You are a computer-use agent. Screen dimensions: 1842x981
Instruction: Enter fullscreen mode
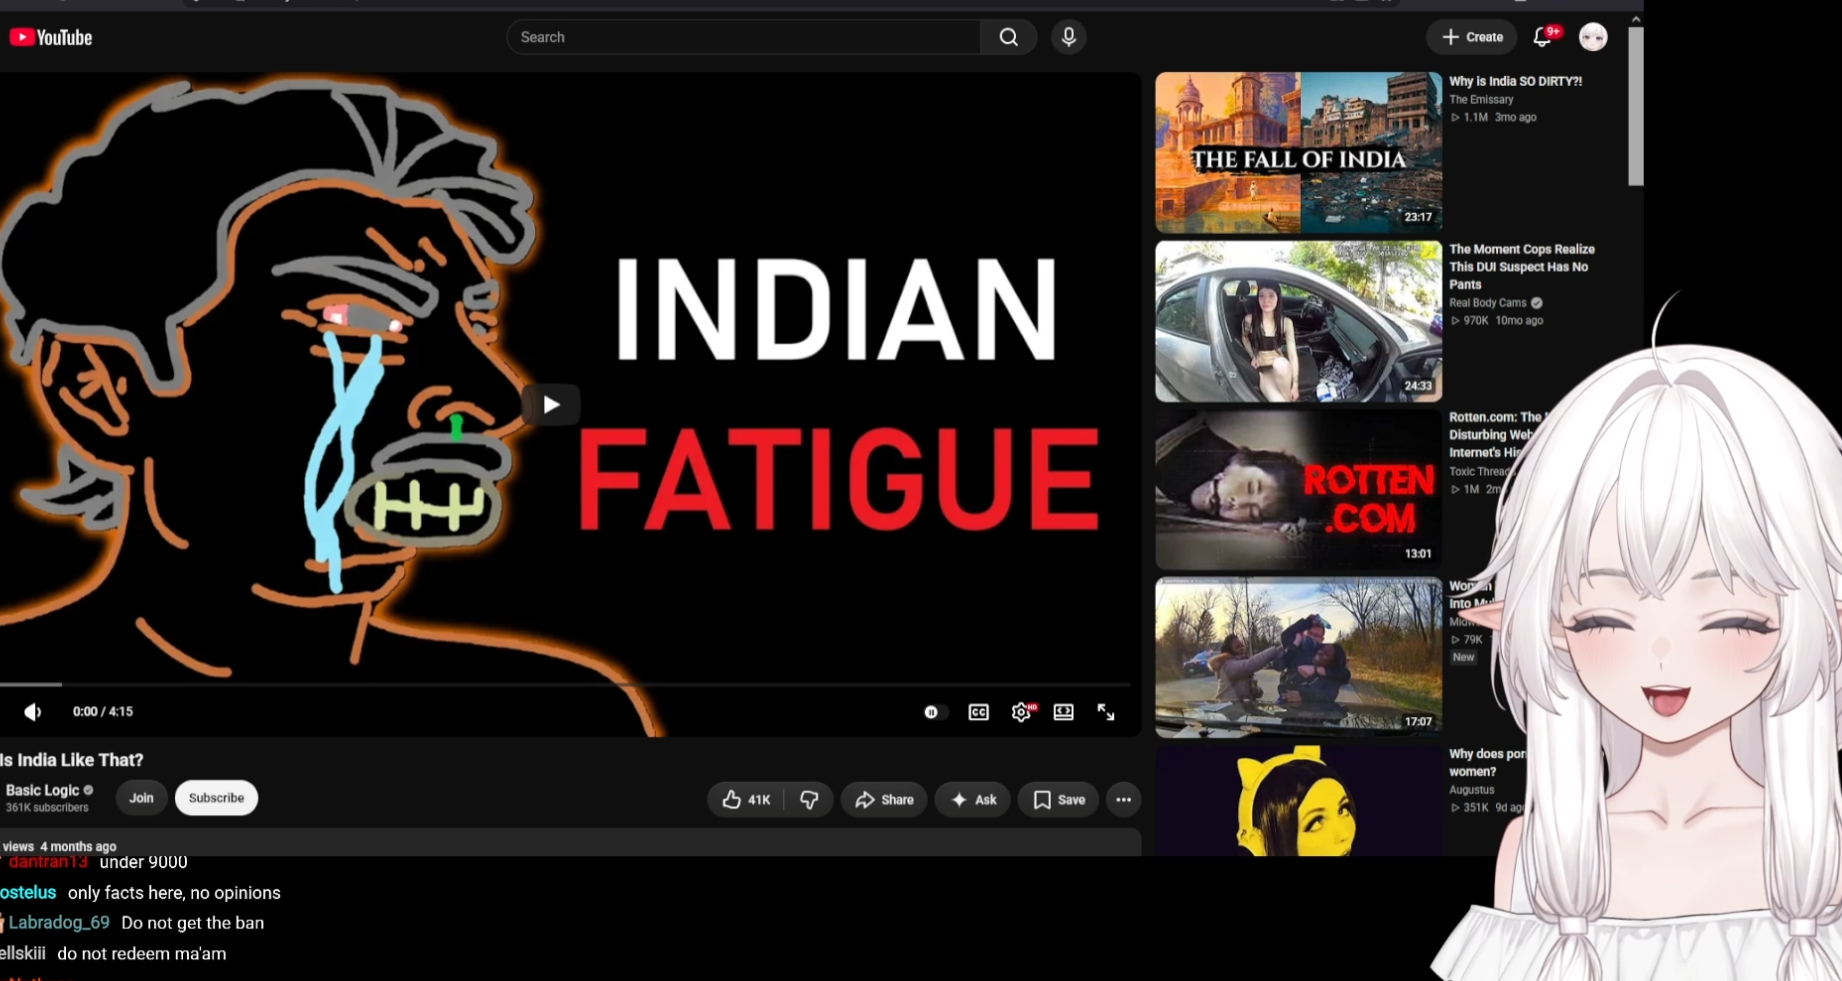click(x=1105, y=712)
